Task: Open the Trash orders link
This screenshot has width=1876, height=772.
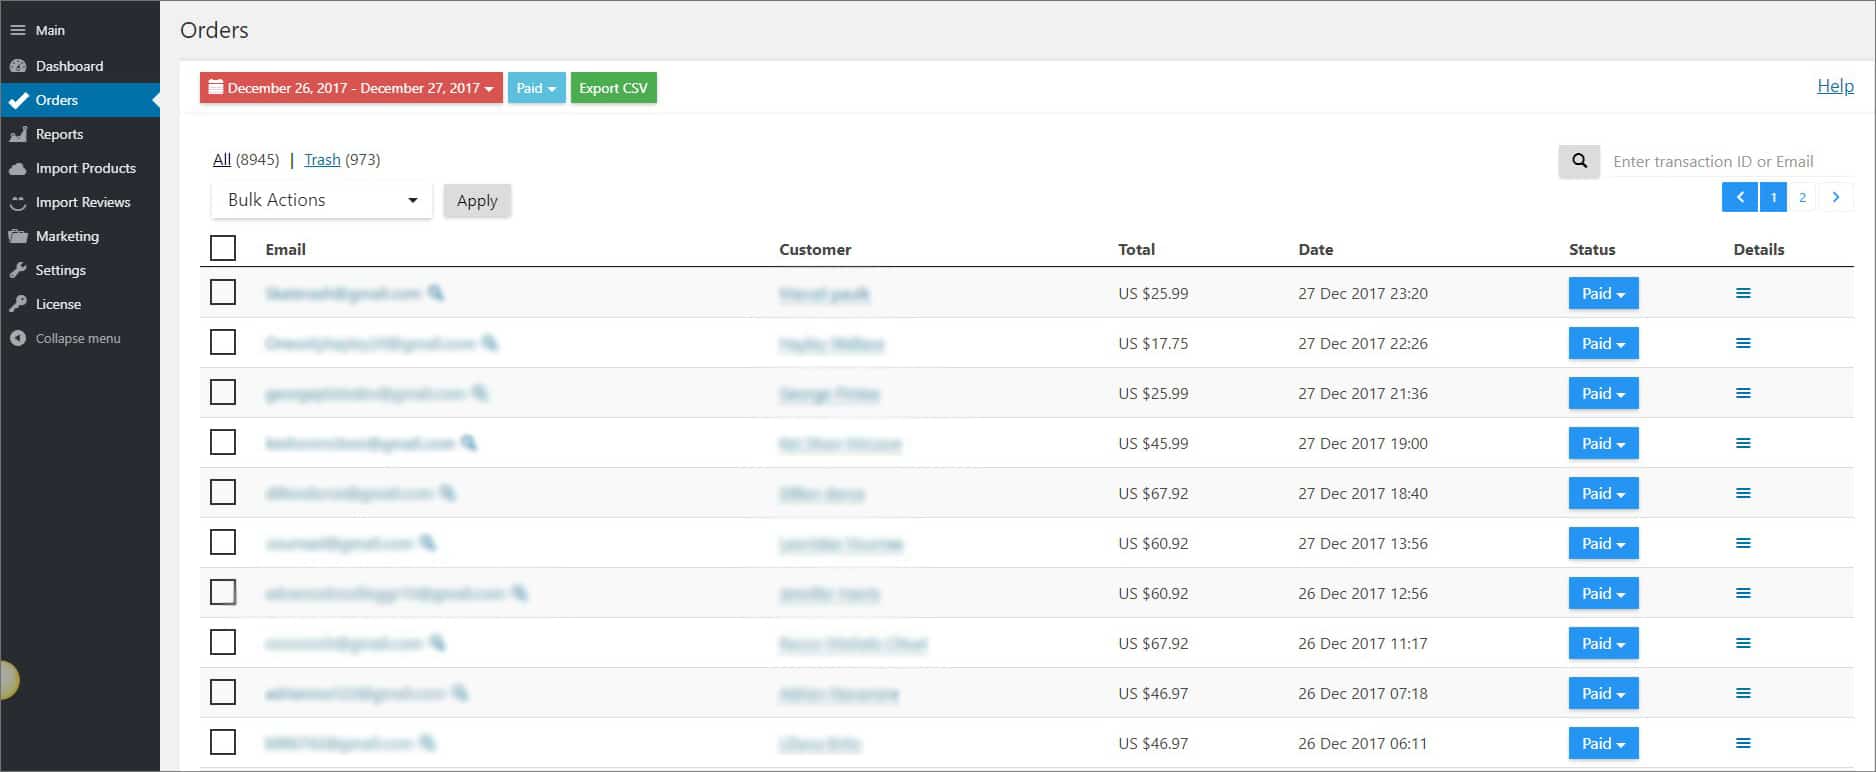Action: point(322,160)
